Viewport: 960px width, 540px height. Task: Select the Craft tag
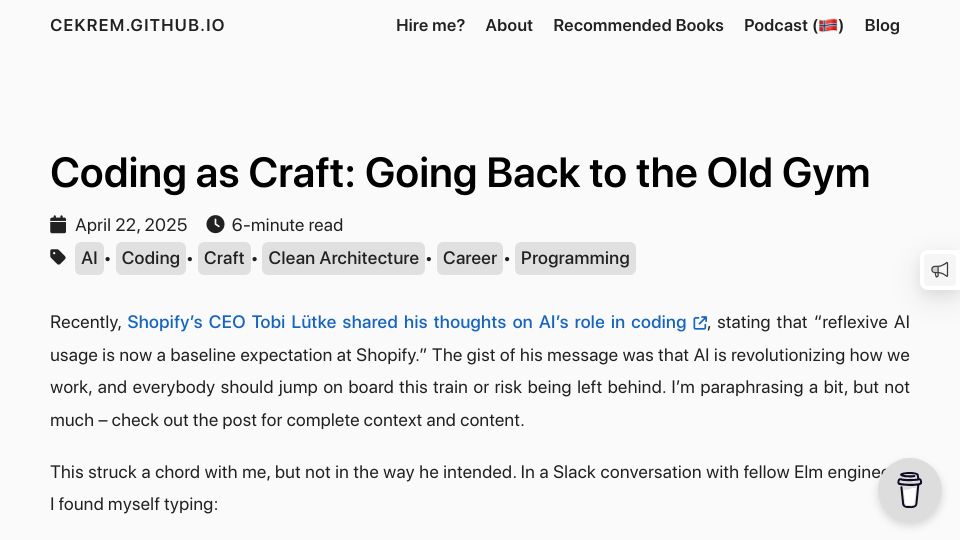(224, 258)
